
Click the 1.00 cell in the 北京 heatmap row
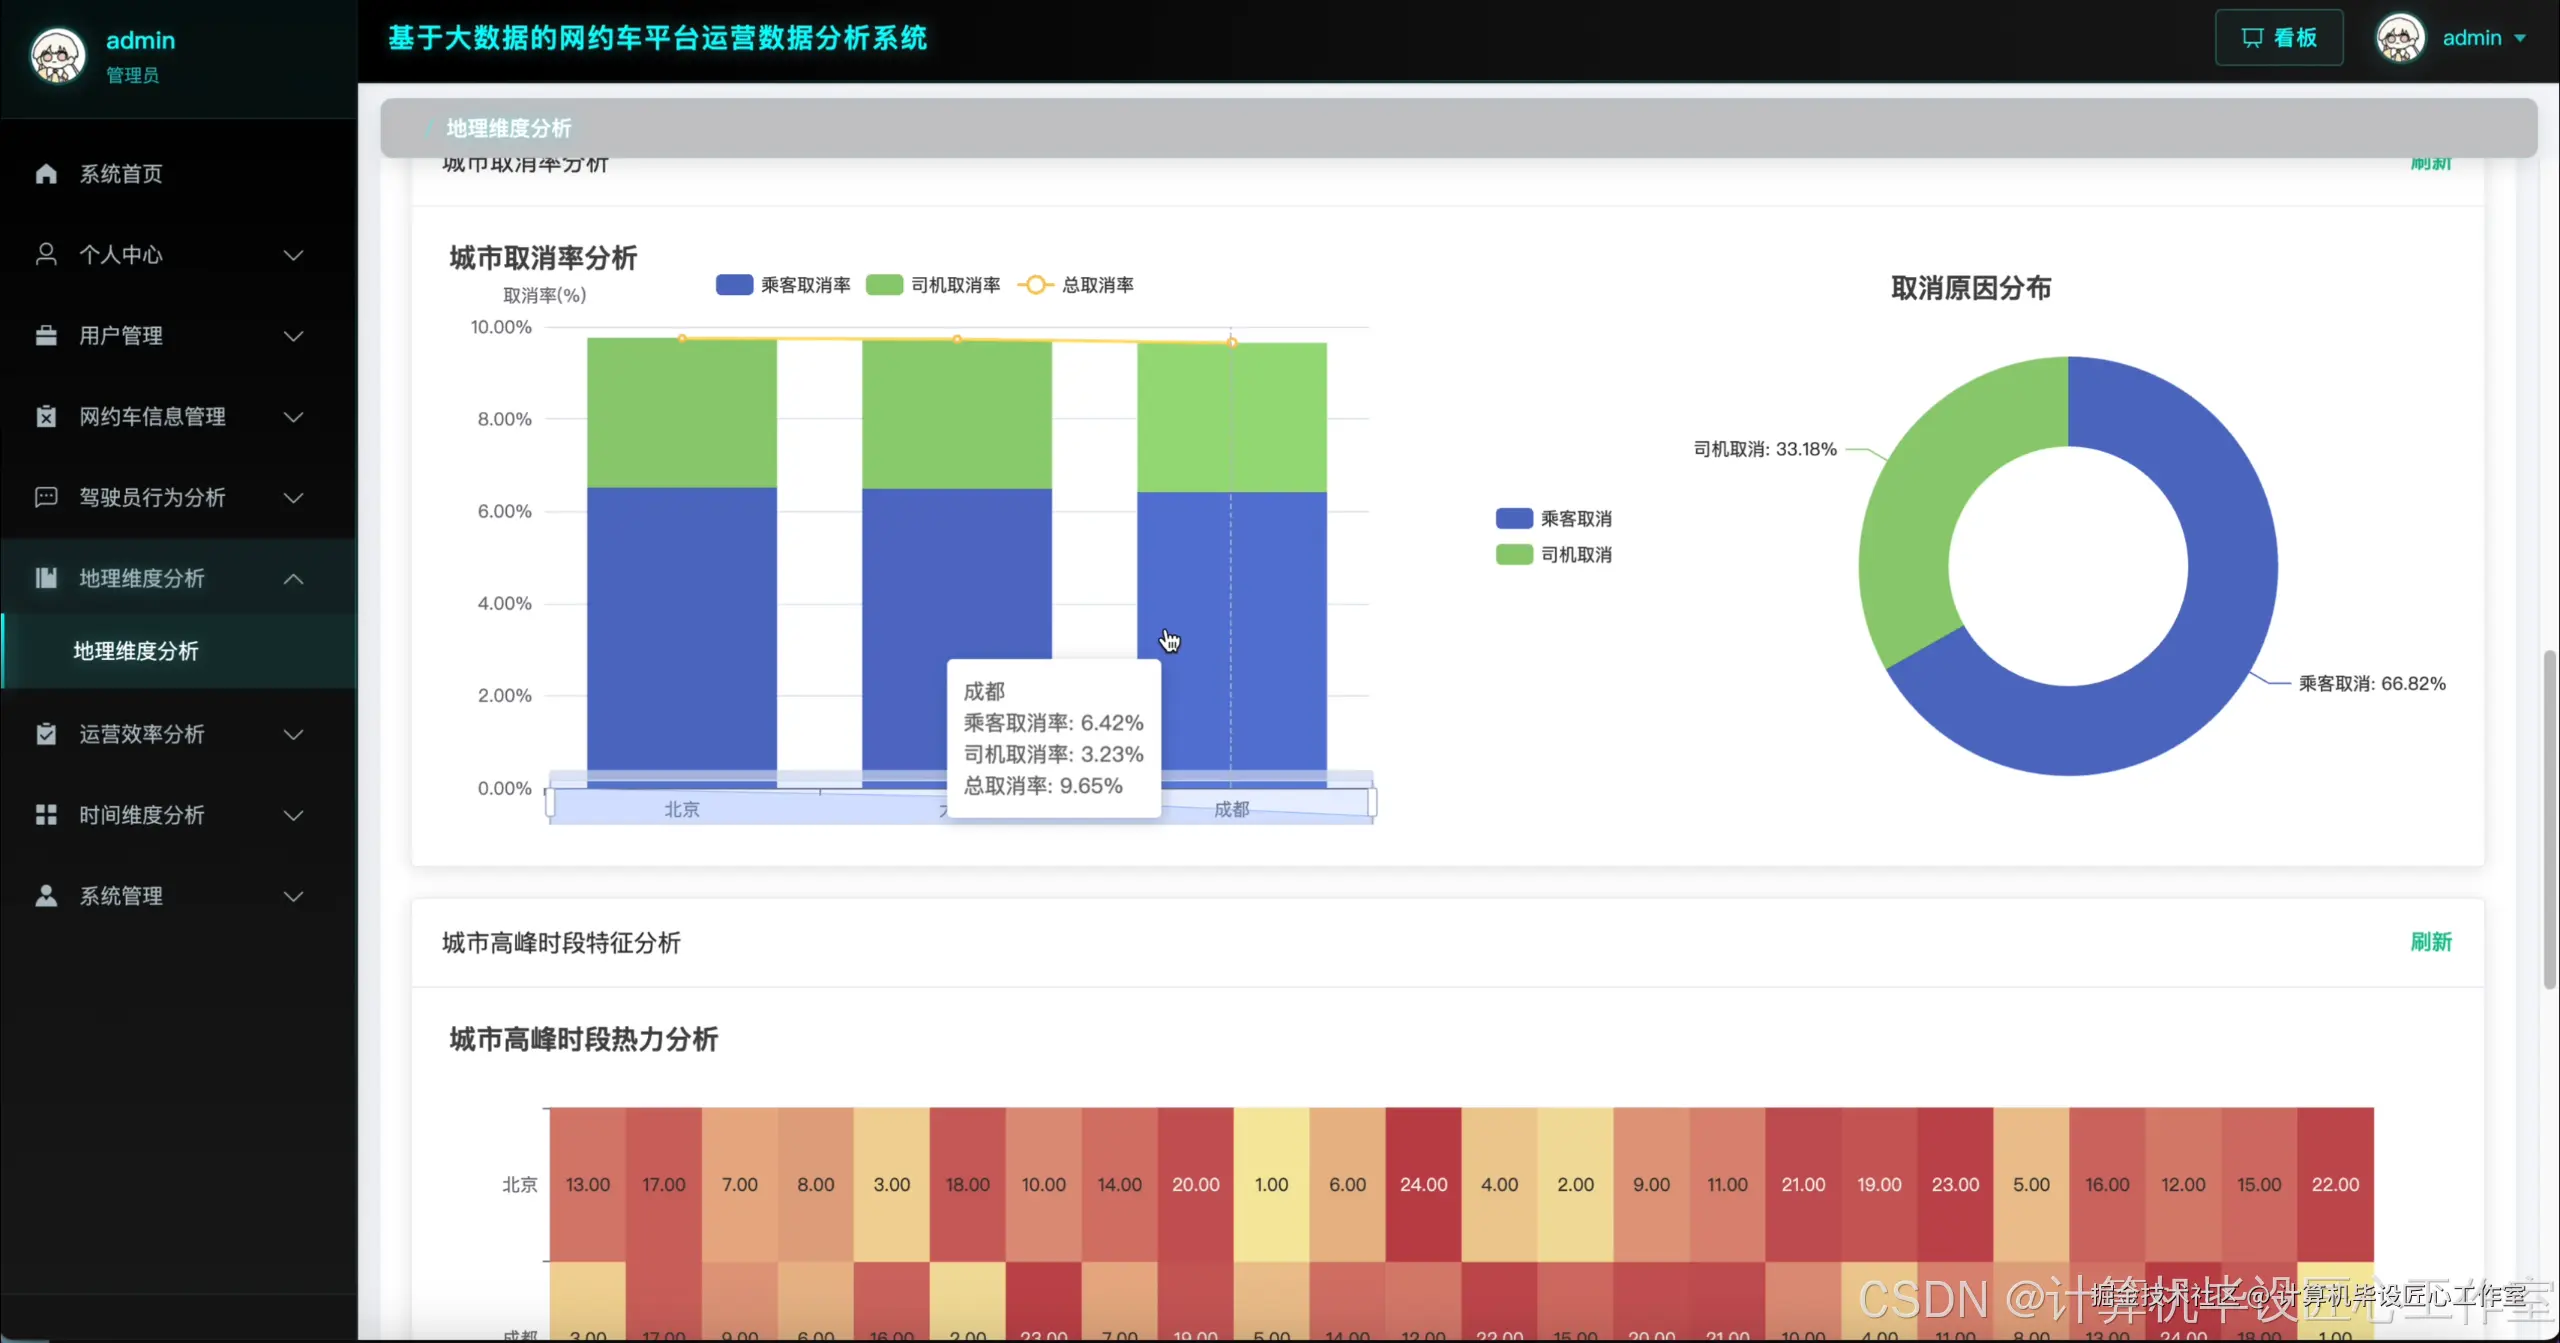(x=1272, y=1185)
